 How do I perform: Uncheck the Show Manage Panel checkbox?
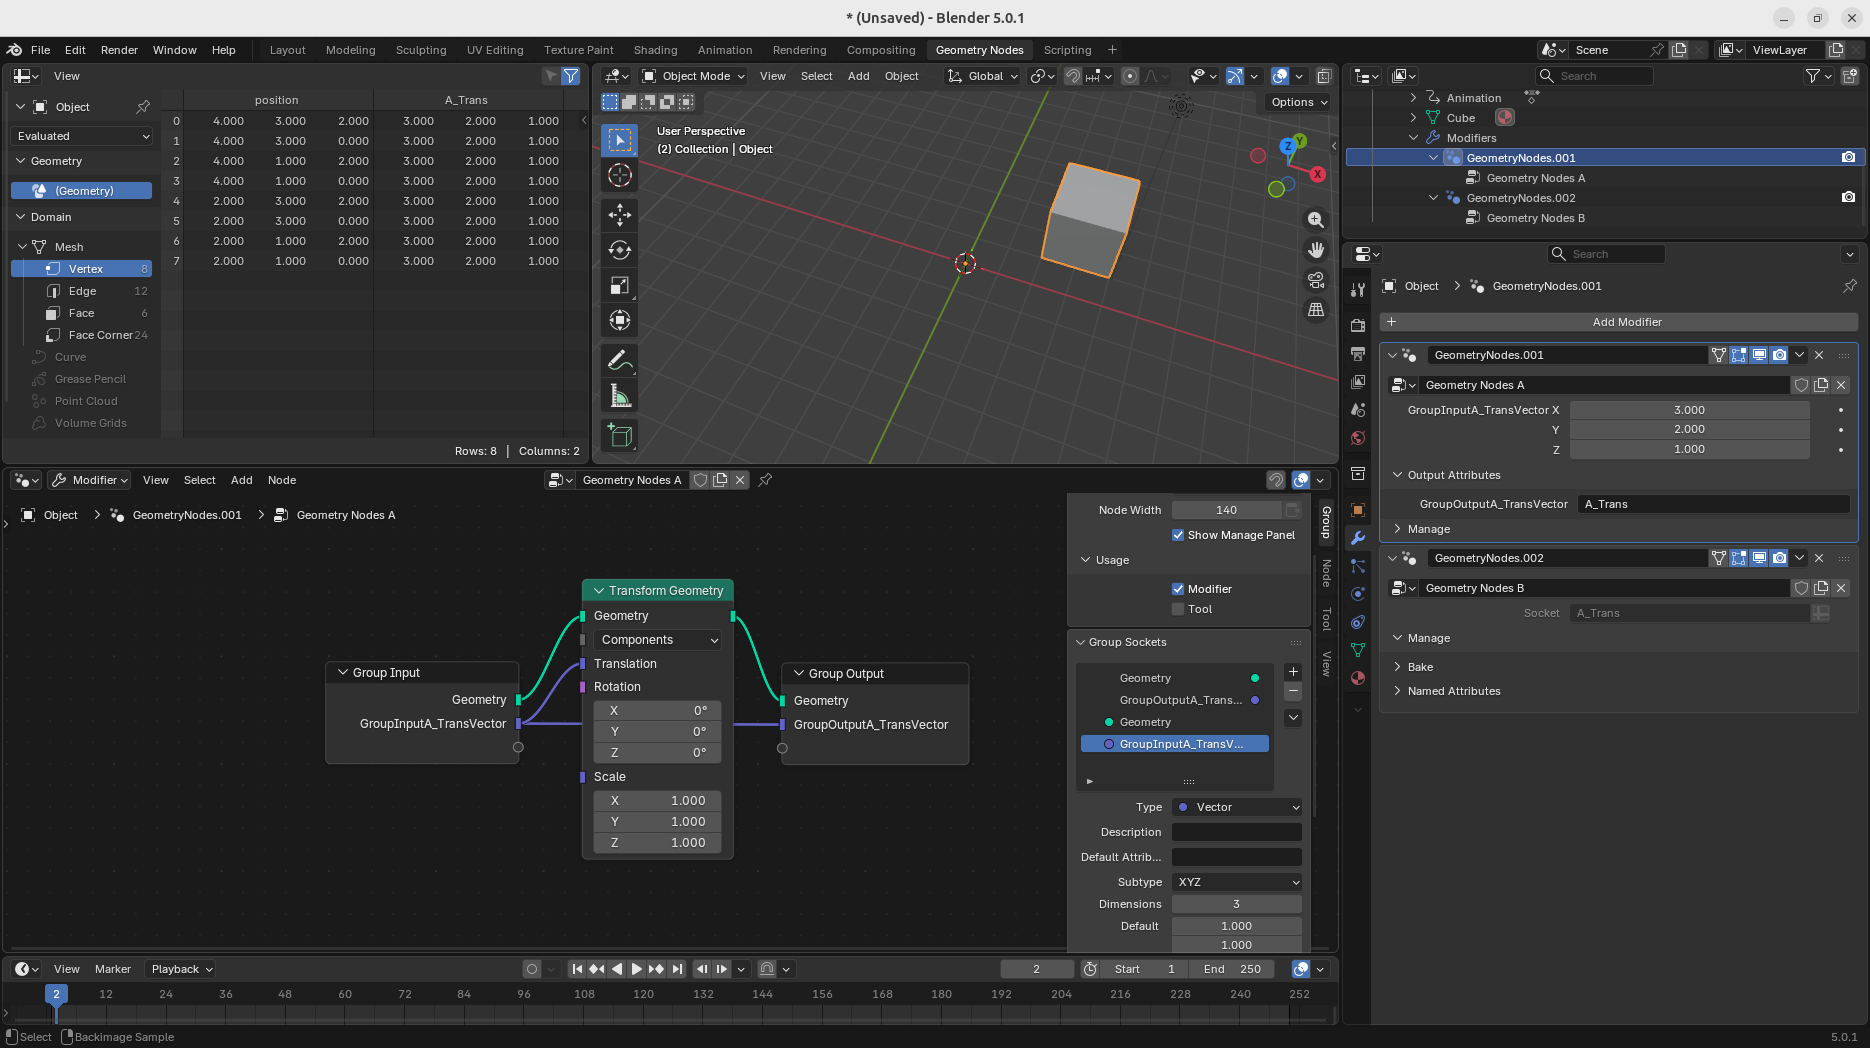1178,535
